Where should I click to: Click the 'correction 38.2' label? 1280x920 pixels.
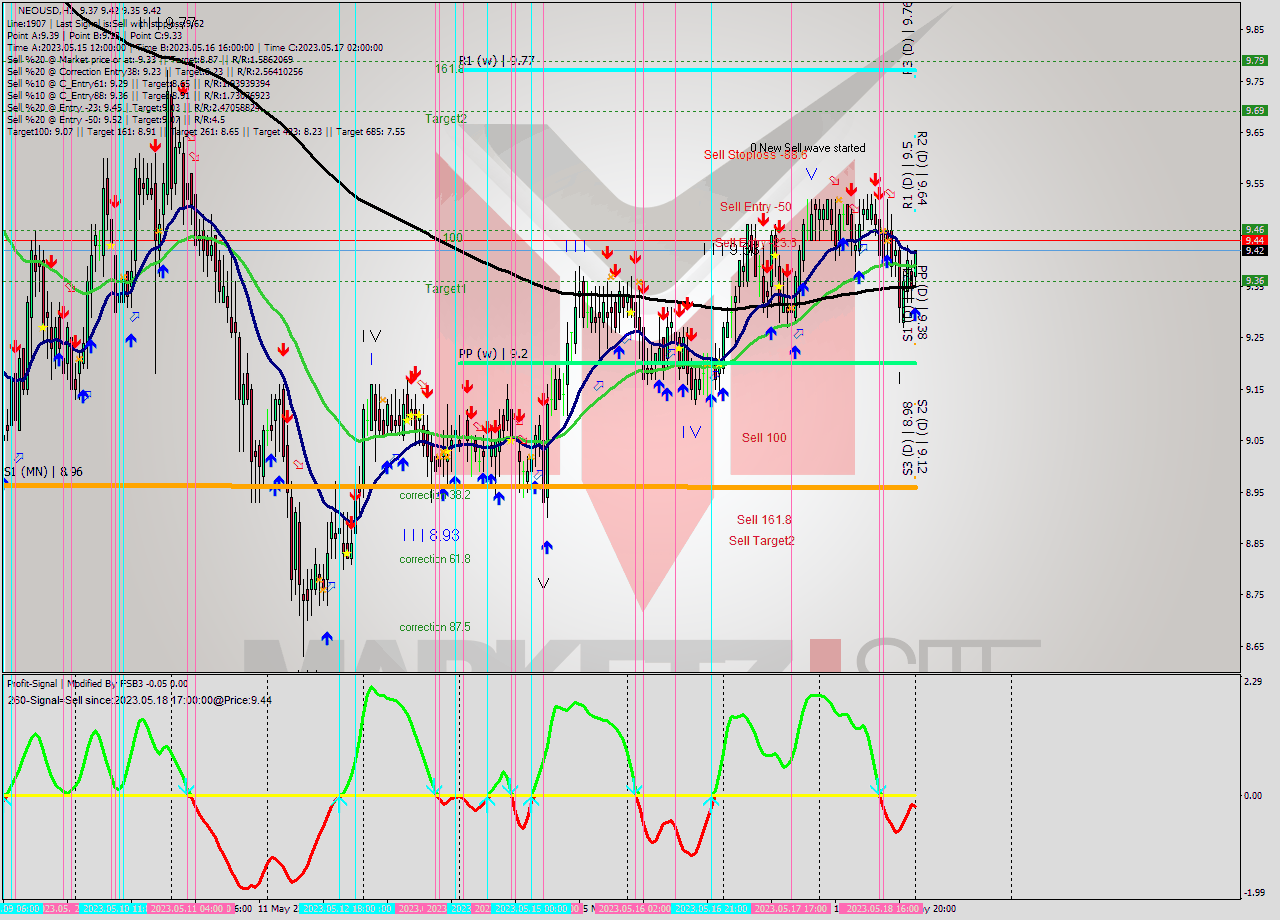[435, 495]
